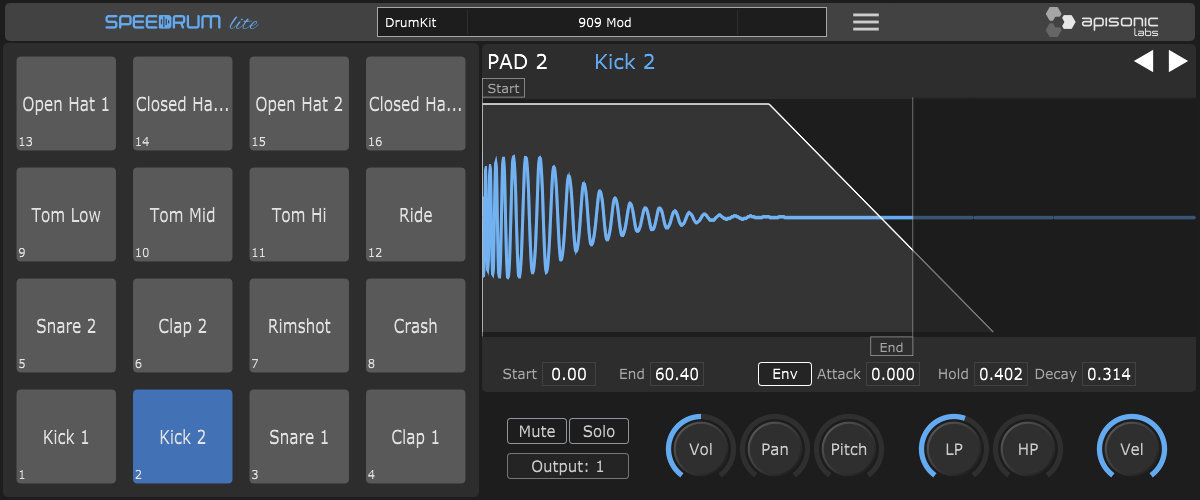Open the DrumKit category selector
The height and width of the screenshot is (500, 1200).
(422, 22)
